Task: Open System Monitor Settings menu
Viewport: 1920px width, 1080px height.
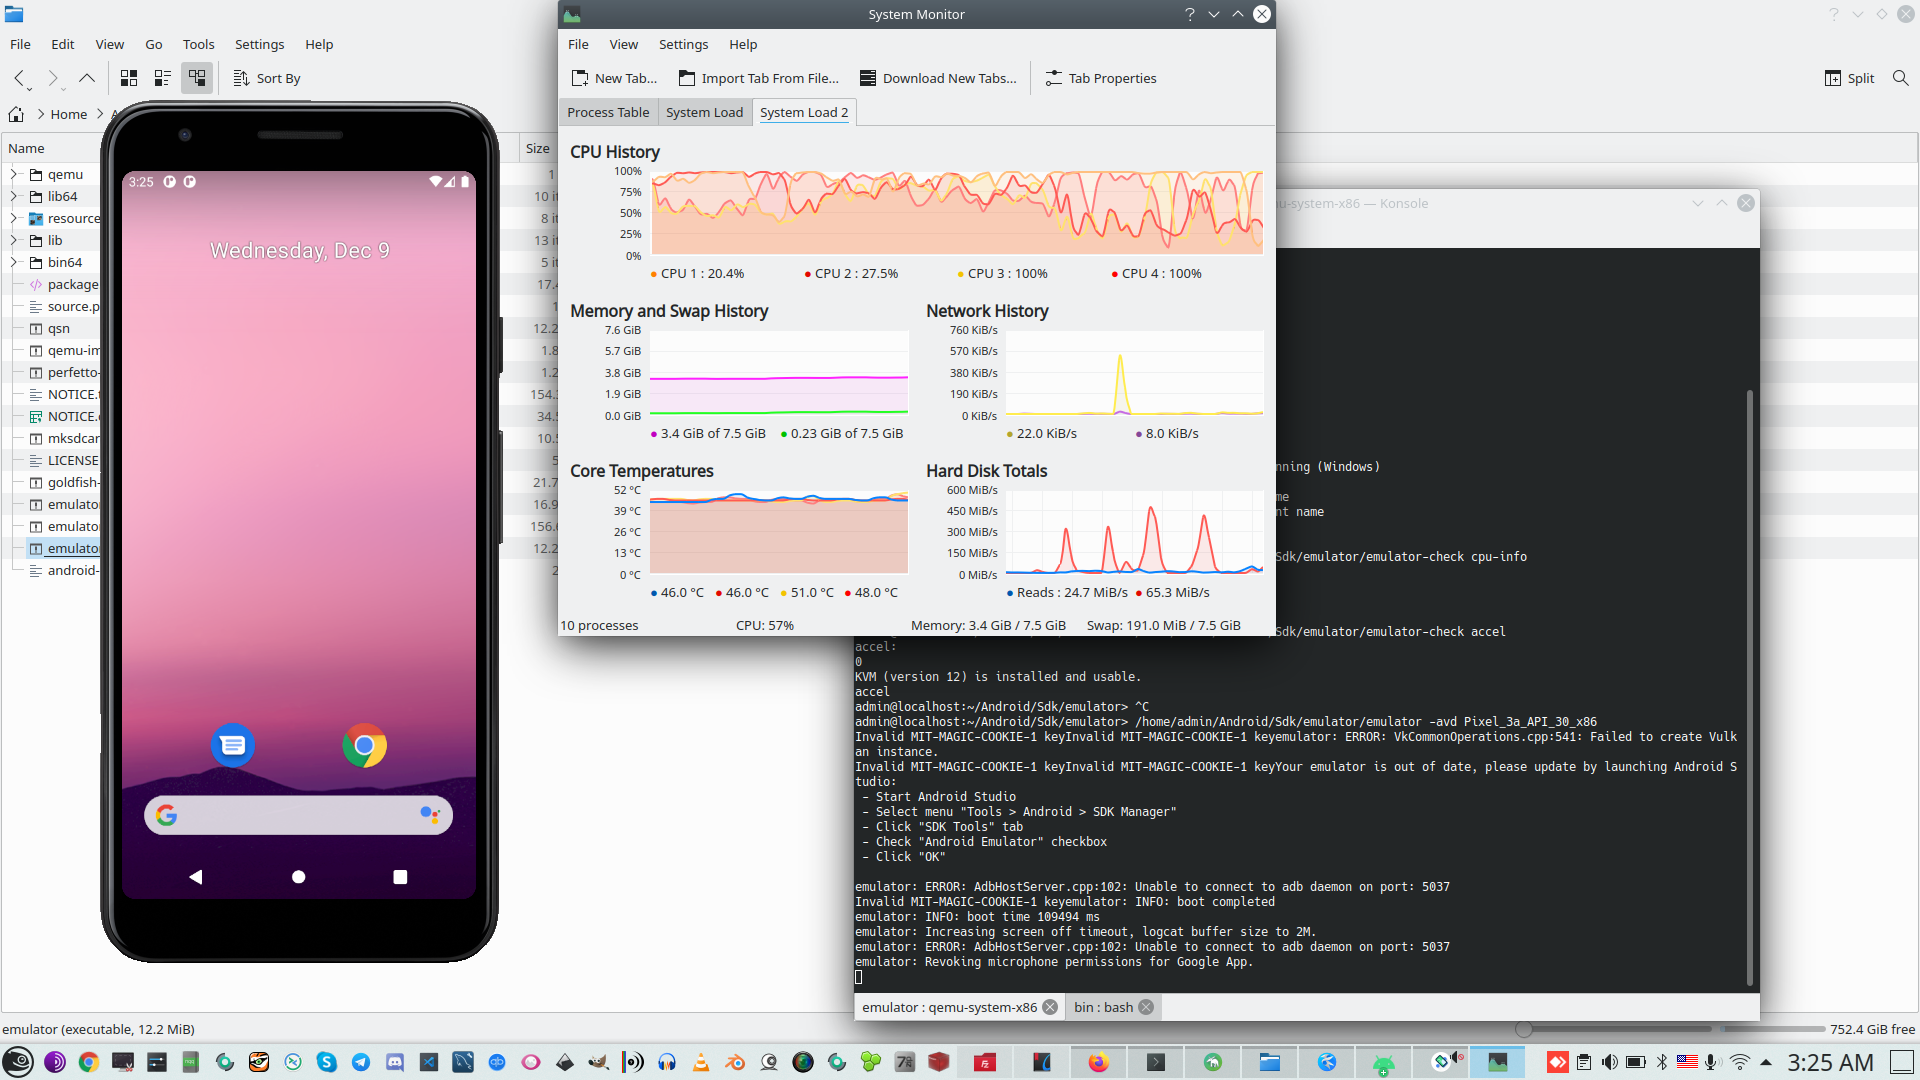Action: click(x=683, y=44)
